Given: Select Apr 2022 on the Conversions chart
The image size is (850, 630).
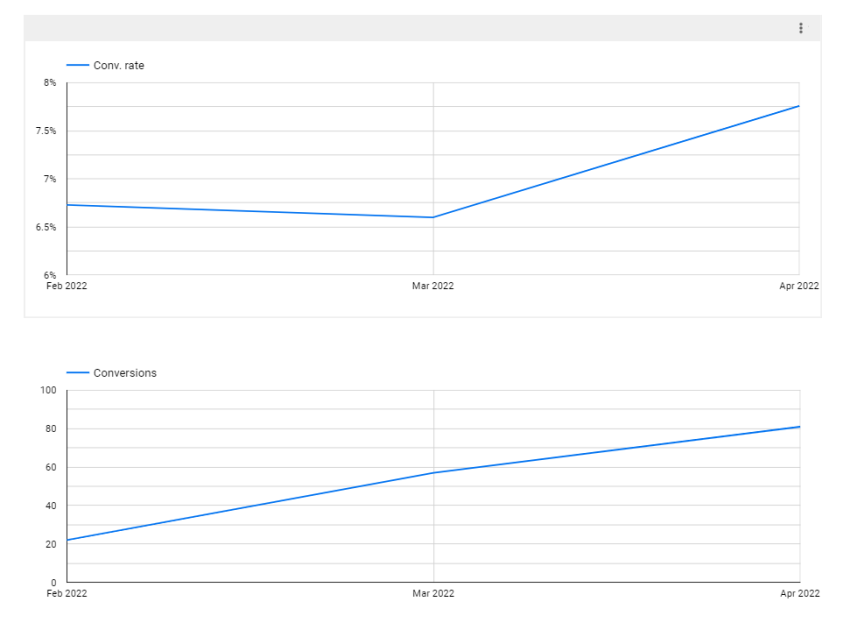Looking at the screenshot, I should [800, 594].
